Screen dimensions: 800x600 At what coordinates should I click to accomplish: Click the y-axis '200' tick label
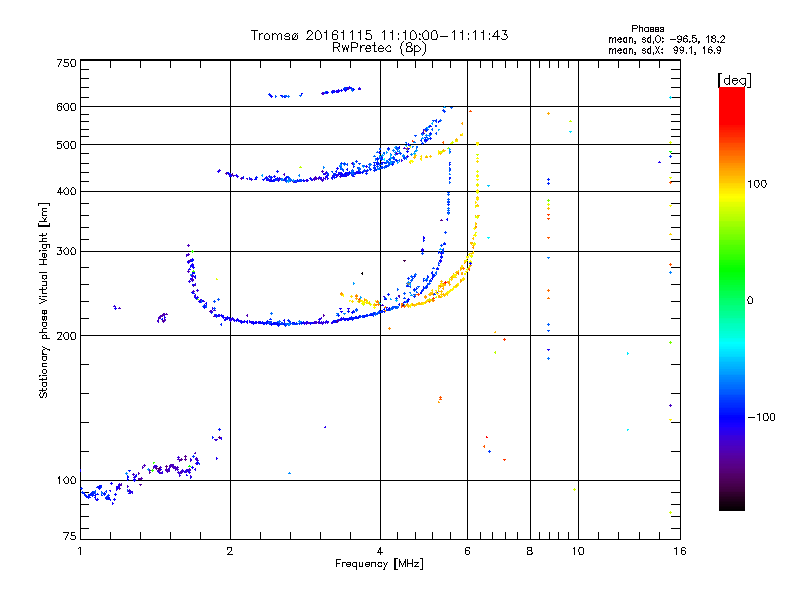click(66, 336)
